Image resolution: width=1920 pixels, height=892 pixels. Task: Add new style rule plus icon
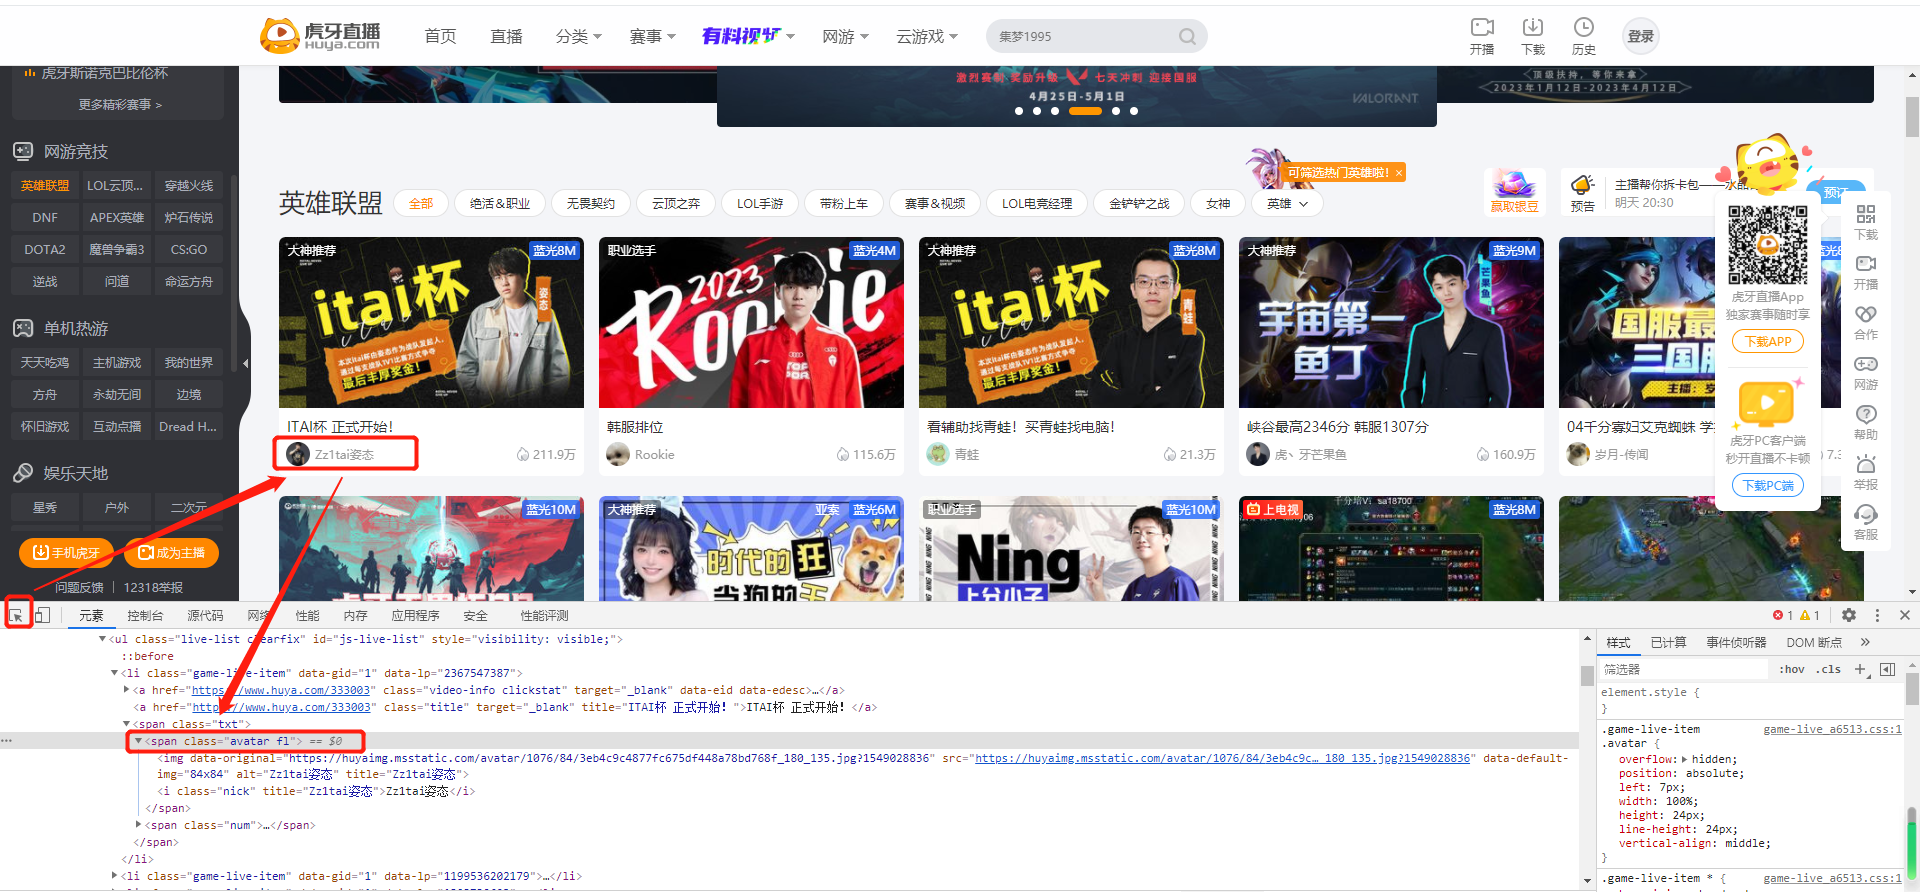pyautogui.click(x=1860, y=669)
